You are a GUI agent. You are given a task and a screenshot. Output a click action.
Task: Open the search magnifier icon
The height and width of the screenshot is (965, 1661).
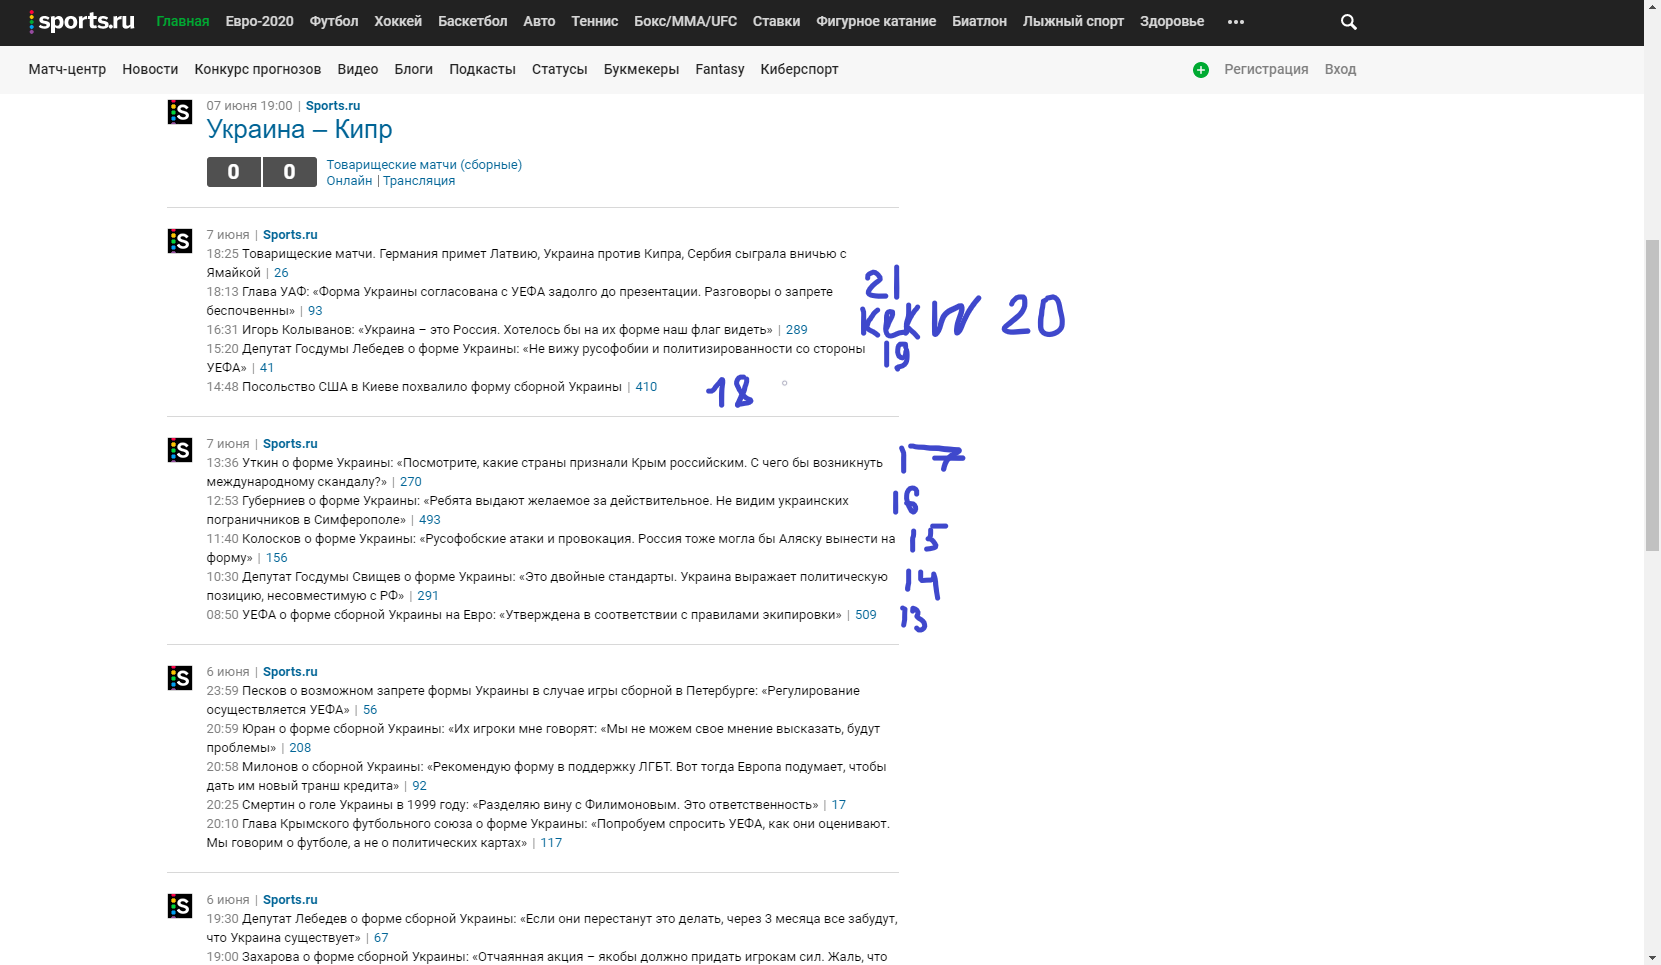(1348, 22)
